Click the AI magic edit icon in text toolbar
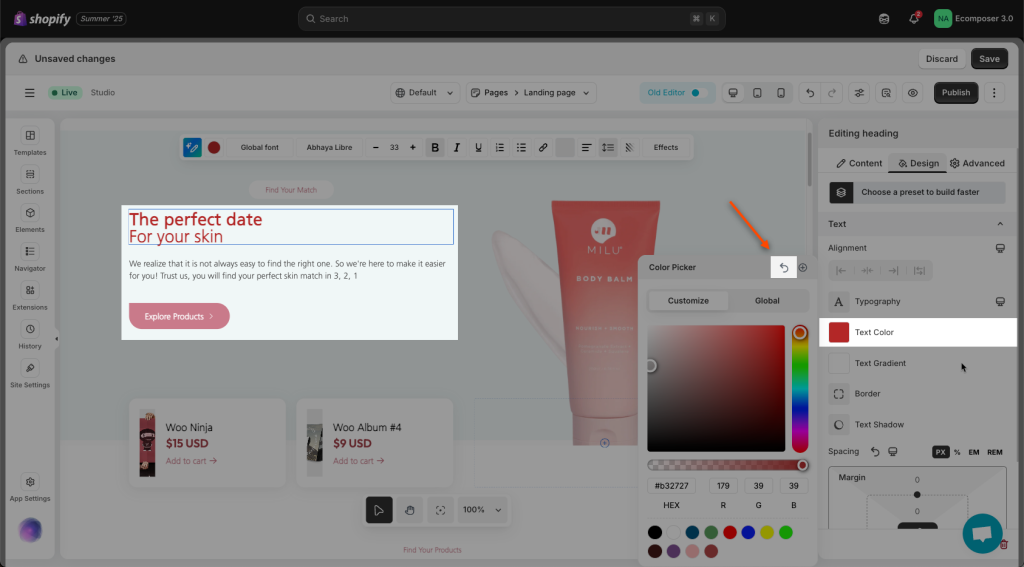 pyautogui.click(x=192, y=148)
